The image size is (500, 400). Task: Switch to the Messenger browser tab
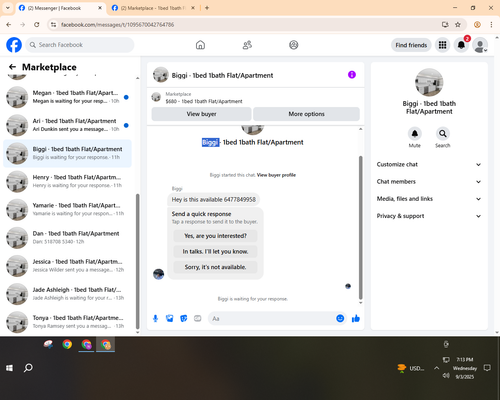(x=60, y=8)
